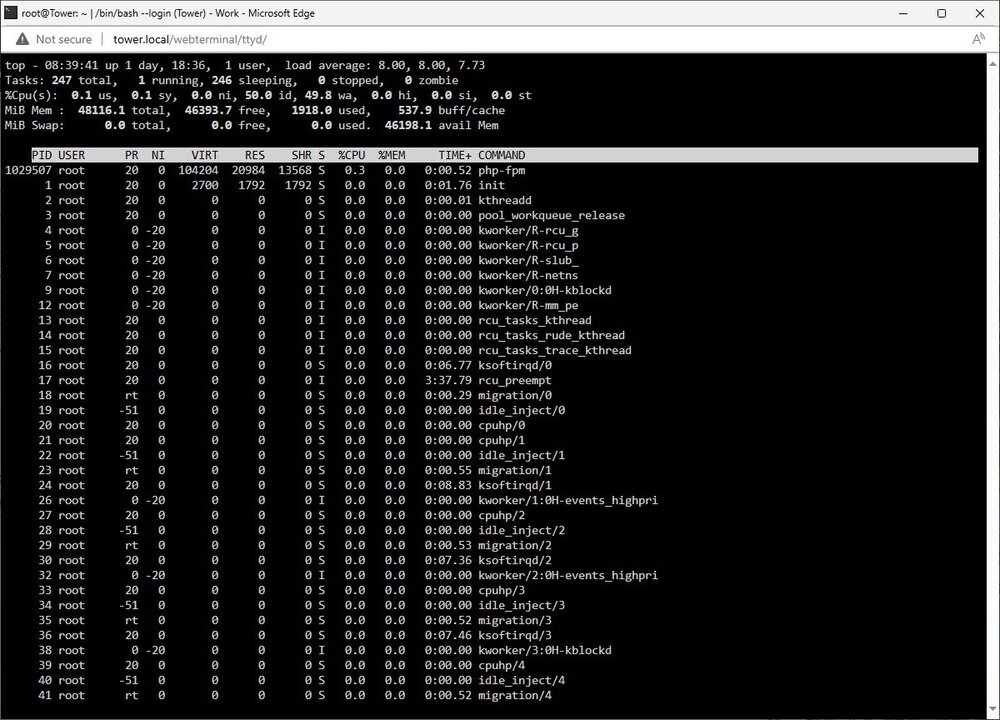Viewport: 1000px width, 720px height.
Task: Click the %CPU column header
Action: pyautogui.click(x=351, y=155)
